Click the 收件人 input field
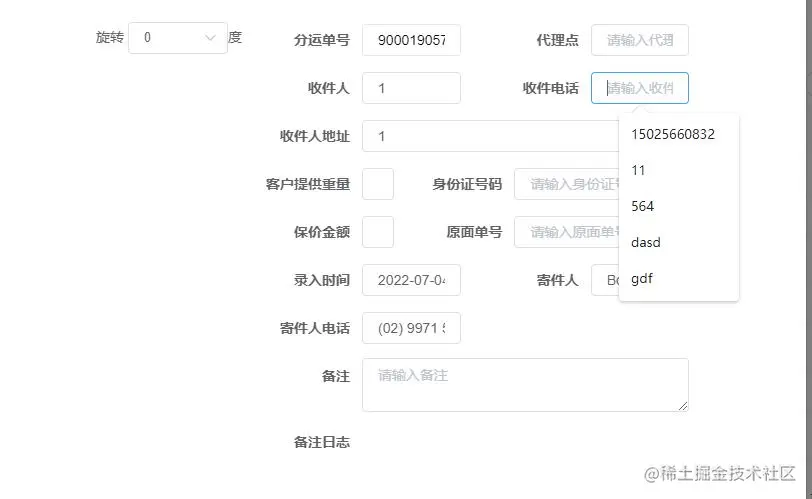Image resolution: width=812 pixels, height=499 pixels. 411,88
